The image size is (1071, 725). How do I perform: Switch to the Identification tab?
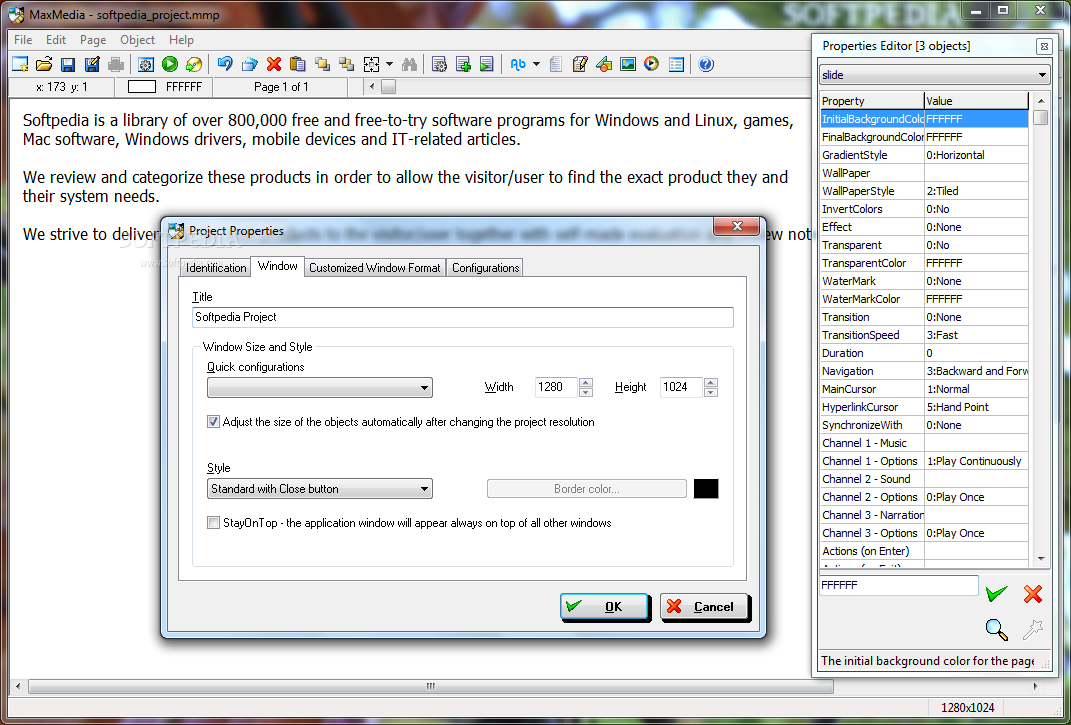click(x=216, y=268)
